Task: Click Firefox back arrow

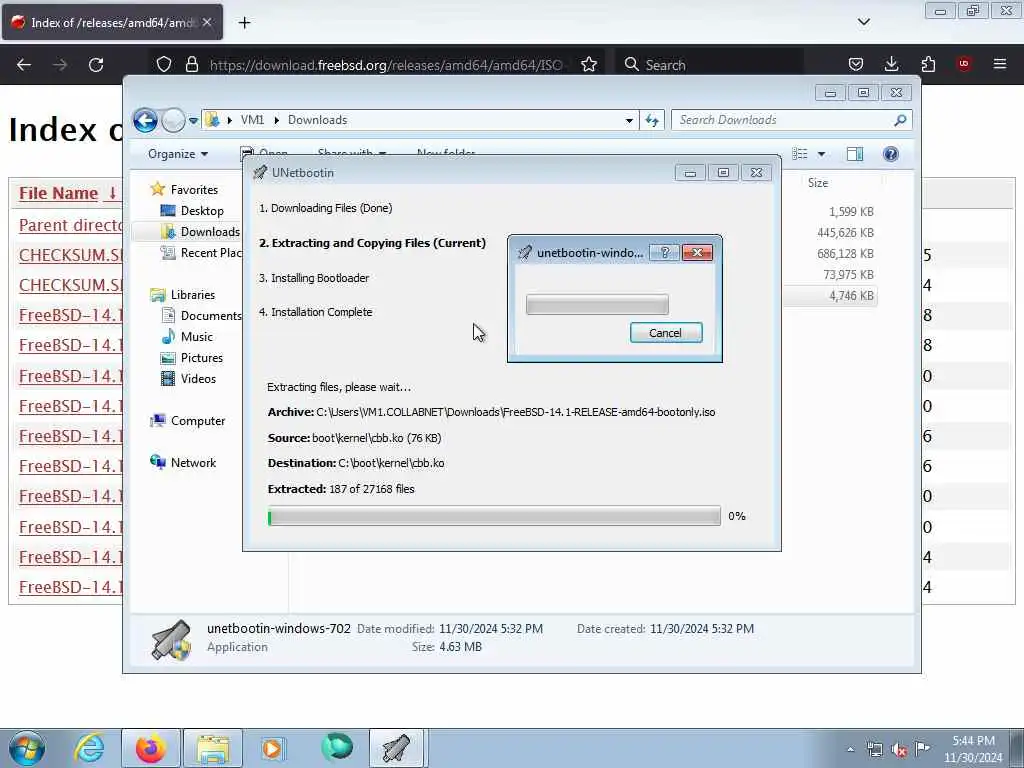Action: click(24, 65)
